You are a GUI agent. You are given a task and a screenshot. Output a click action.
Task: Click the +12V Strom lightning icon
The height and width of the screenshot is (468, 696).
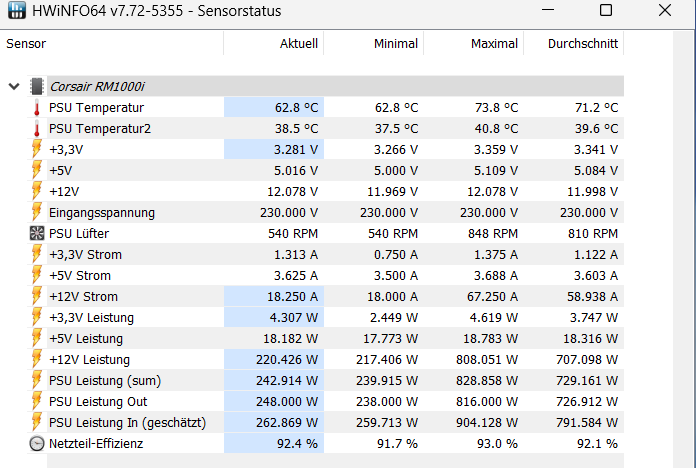pos(37,296)
